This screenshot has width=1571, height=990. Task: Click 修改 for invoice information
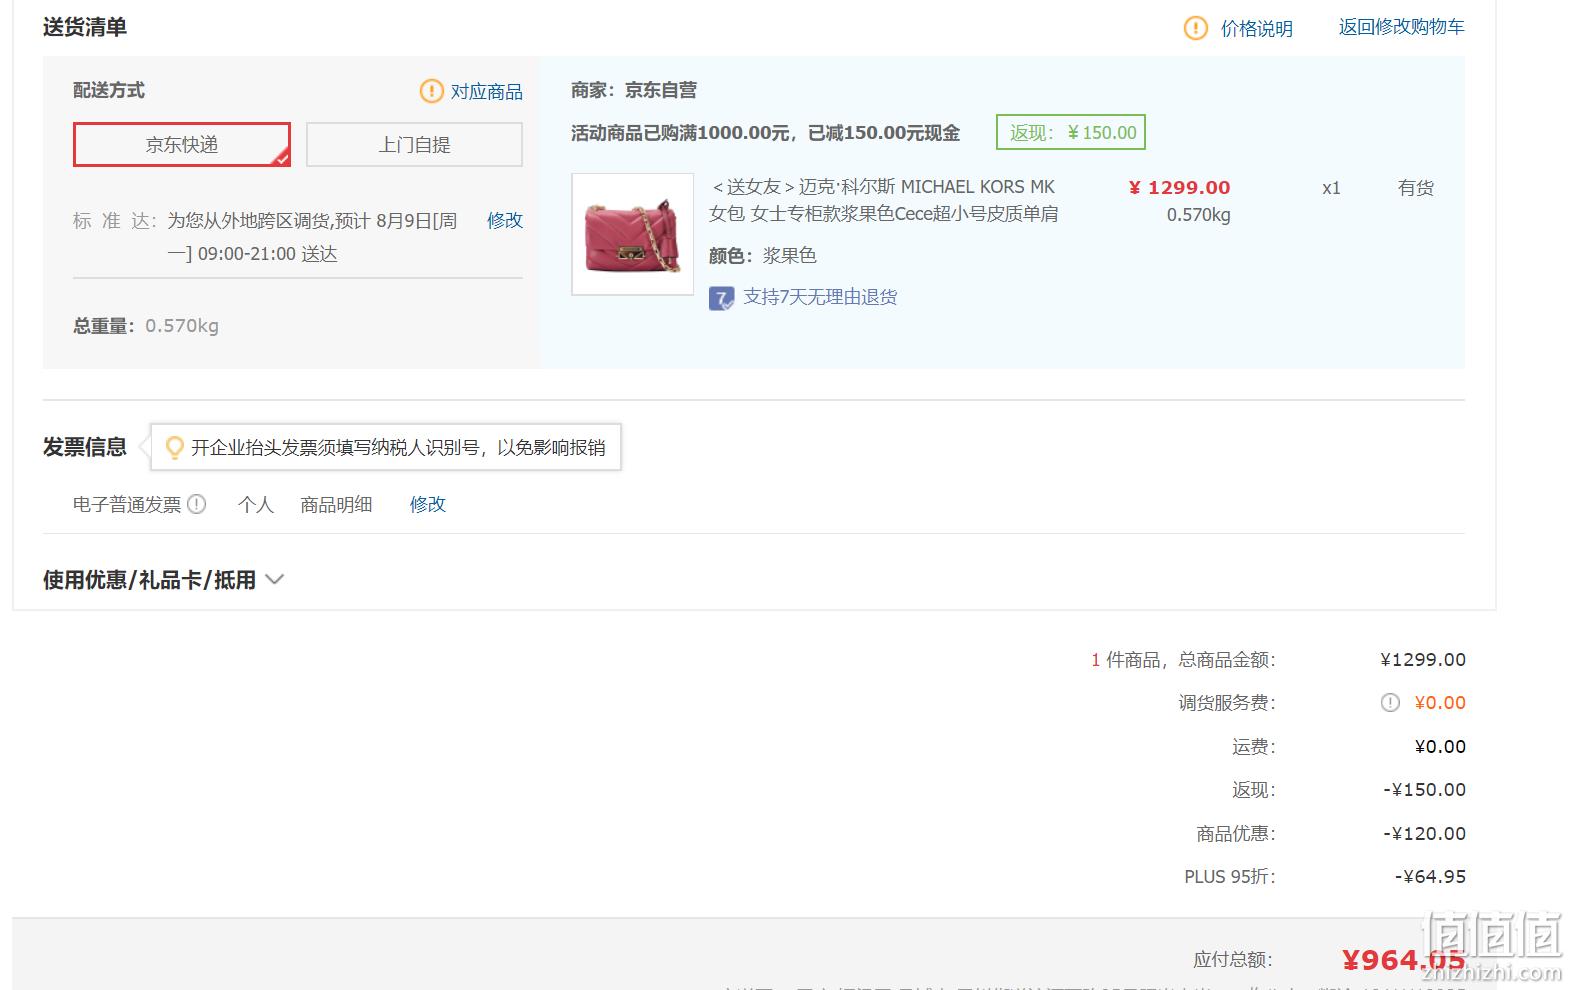point(427,504)
